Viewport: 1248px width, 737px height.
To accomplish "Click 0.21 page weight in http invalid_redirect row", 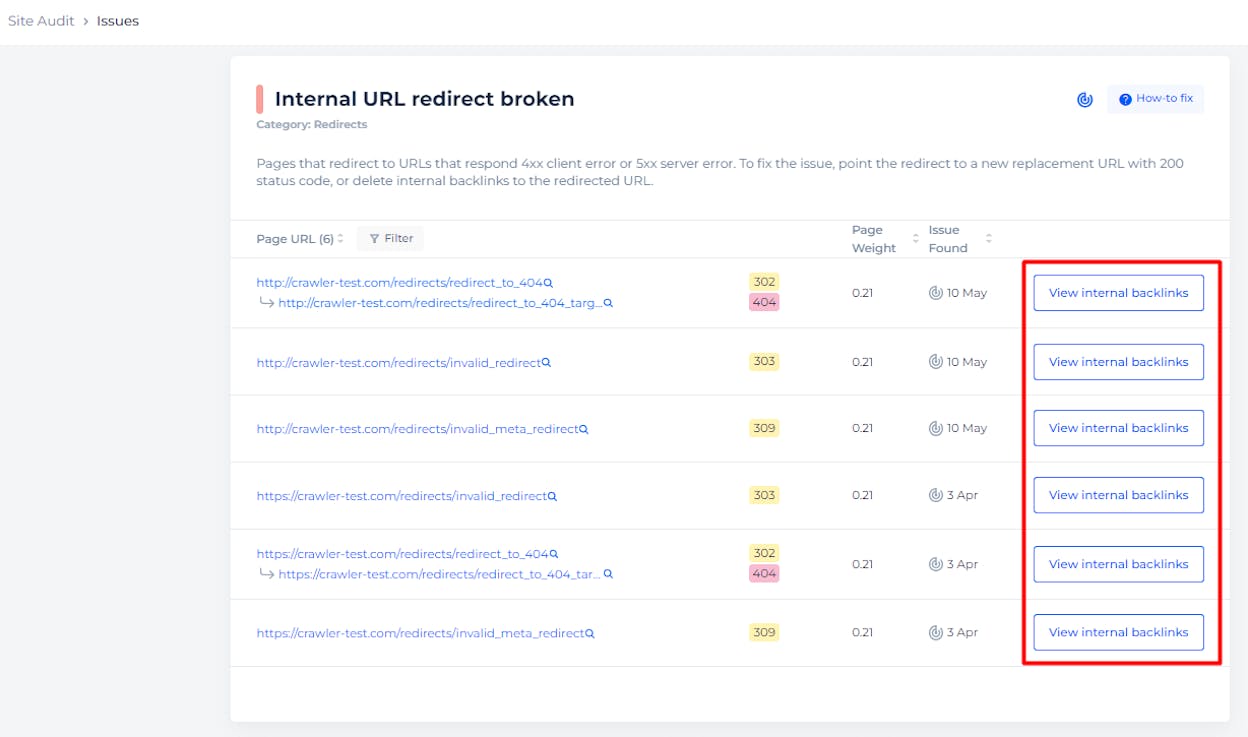I will 862,362.
